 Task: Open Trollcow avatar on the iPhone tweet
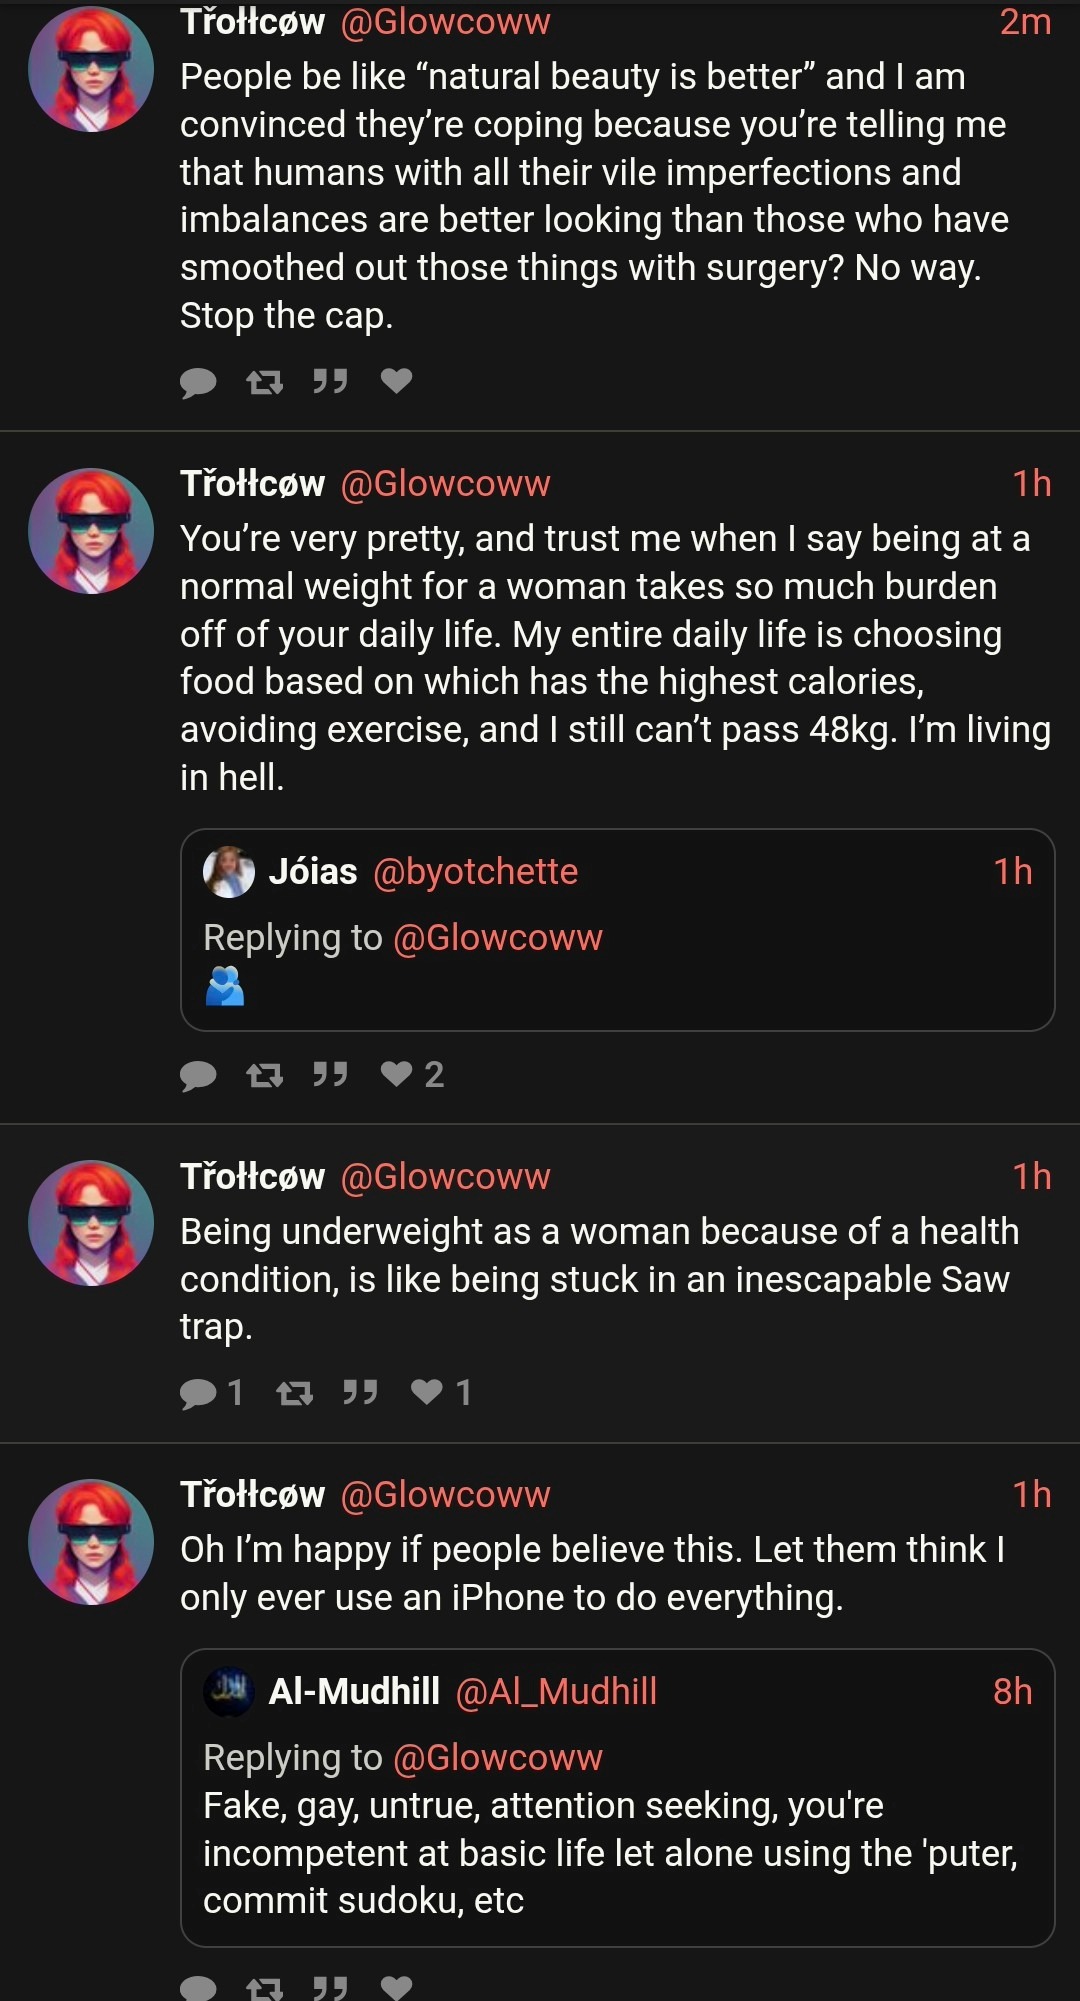91,1542
